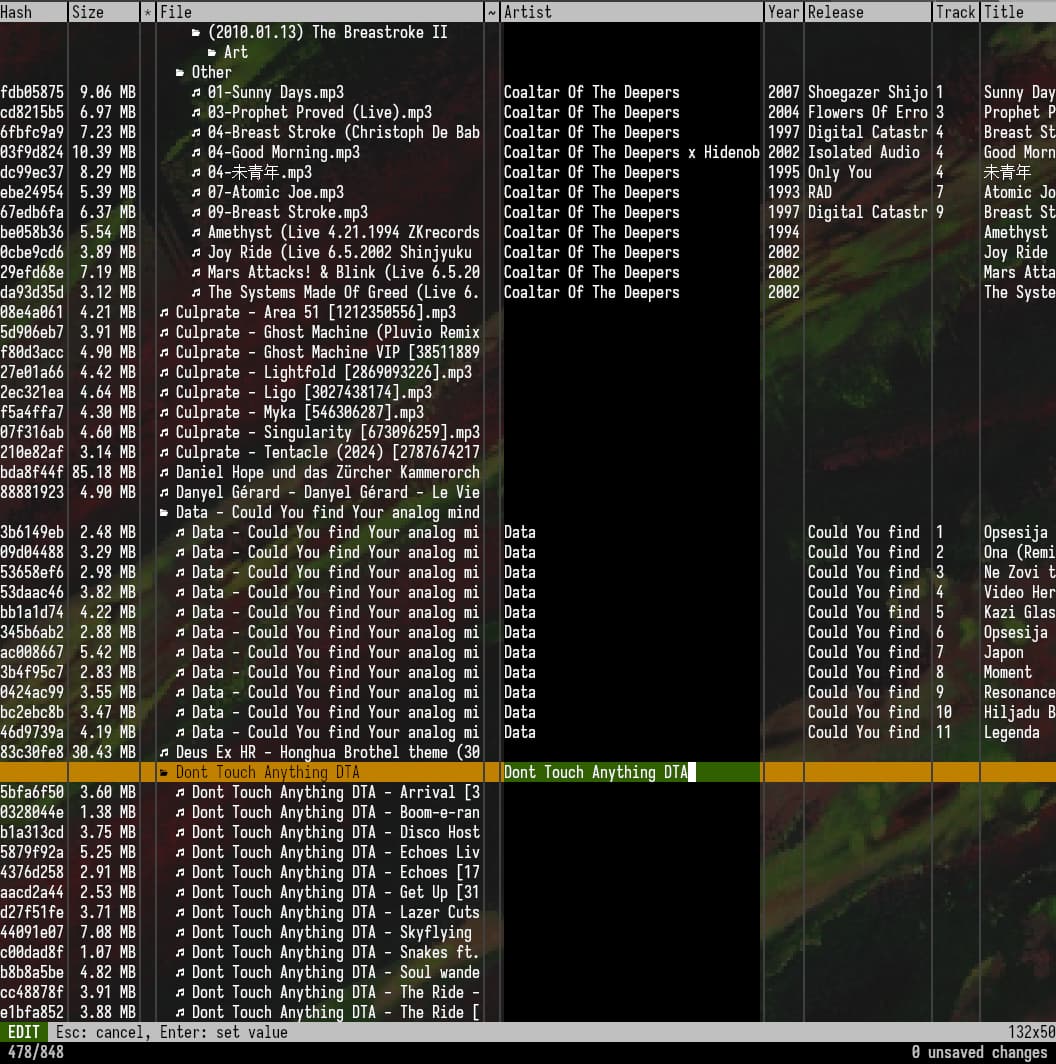The width and height of the screenshot is (1056, 1064).
Task: Click the hash cell bda8f44f
Action: click(x=32, y=473)
